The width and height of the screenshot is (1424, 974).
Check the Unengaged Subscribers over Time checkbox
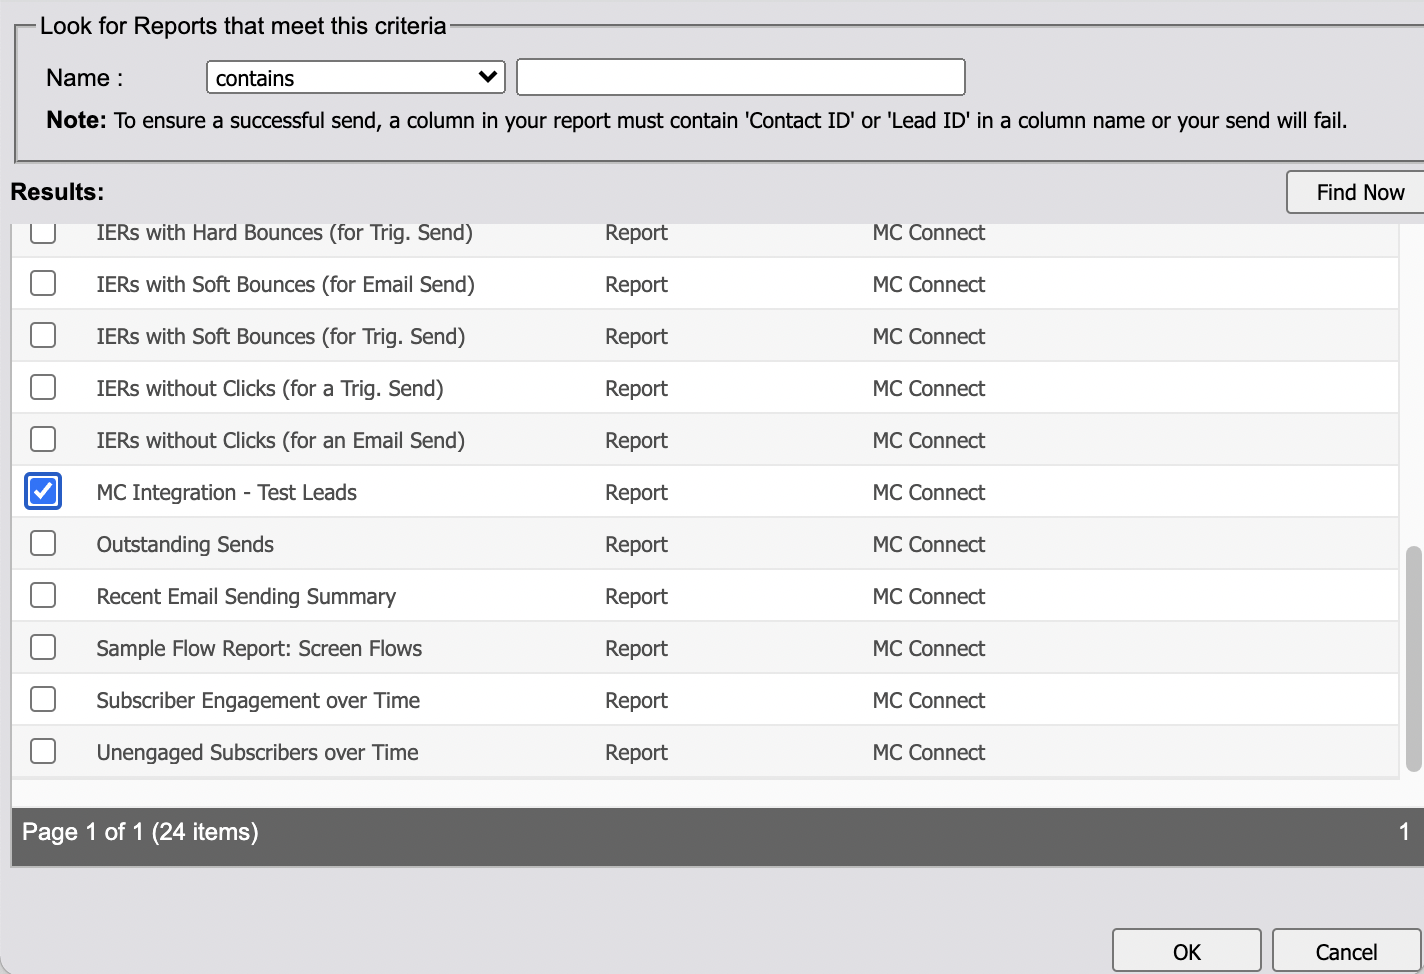(43, 751)
